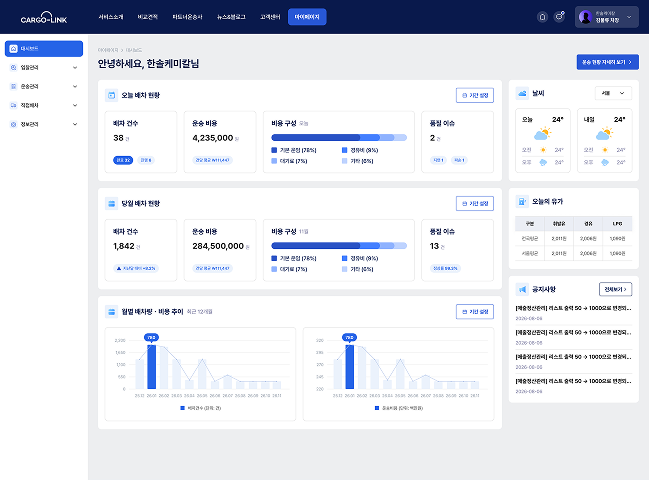The image size is (649, 480).
Task: Open the notification bell in header
Action: pyautogui.click(x=542, y=17)
